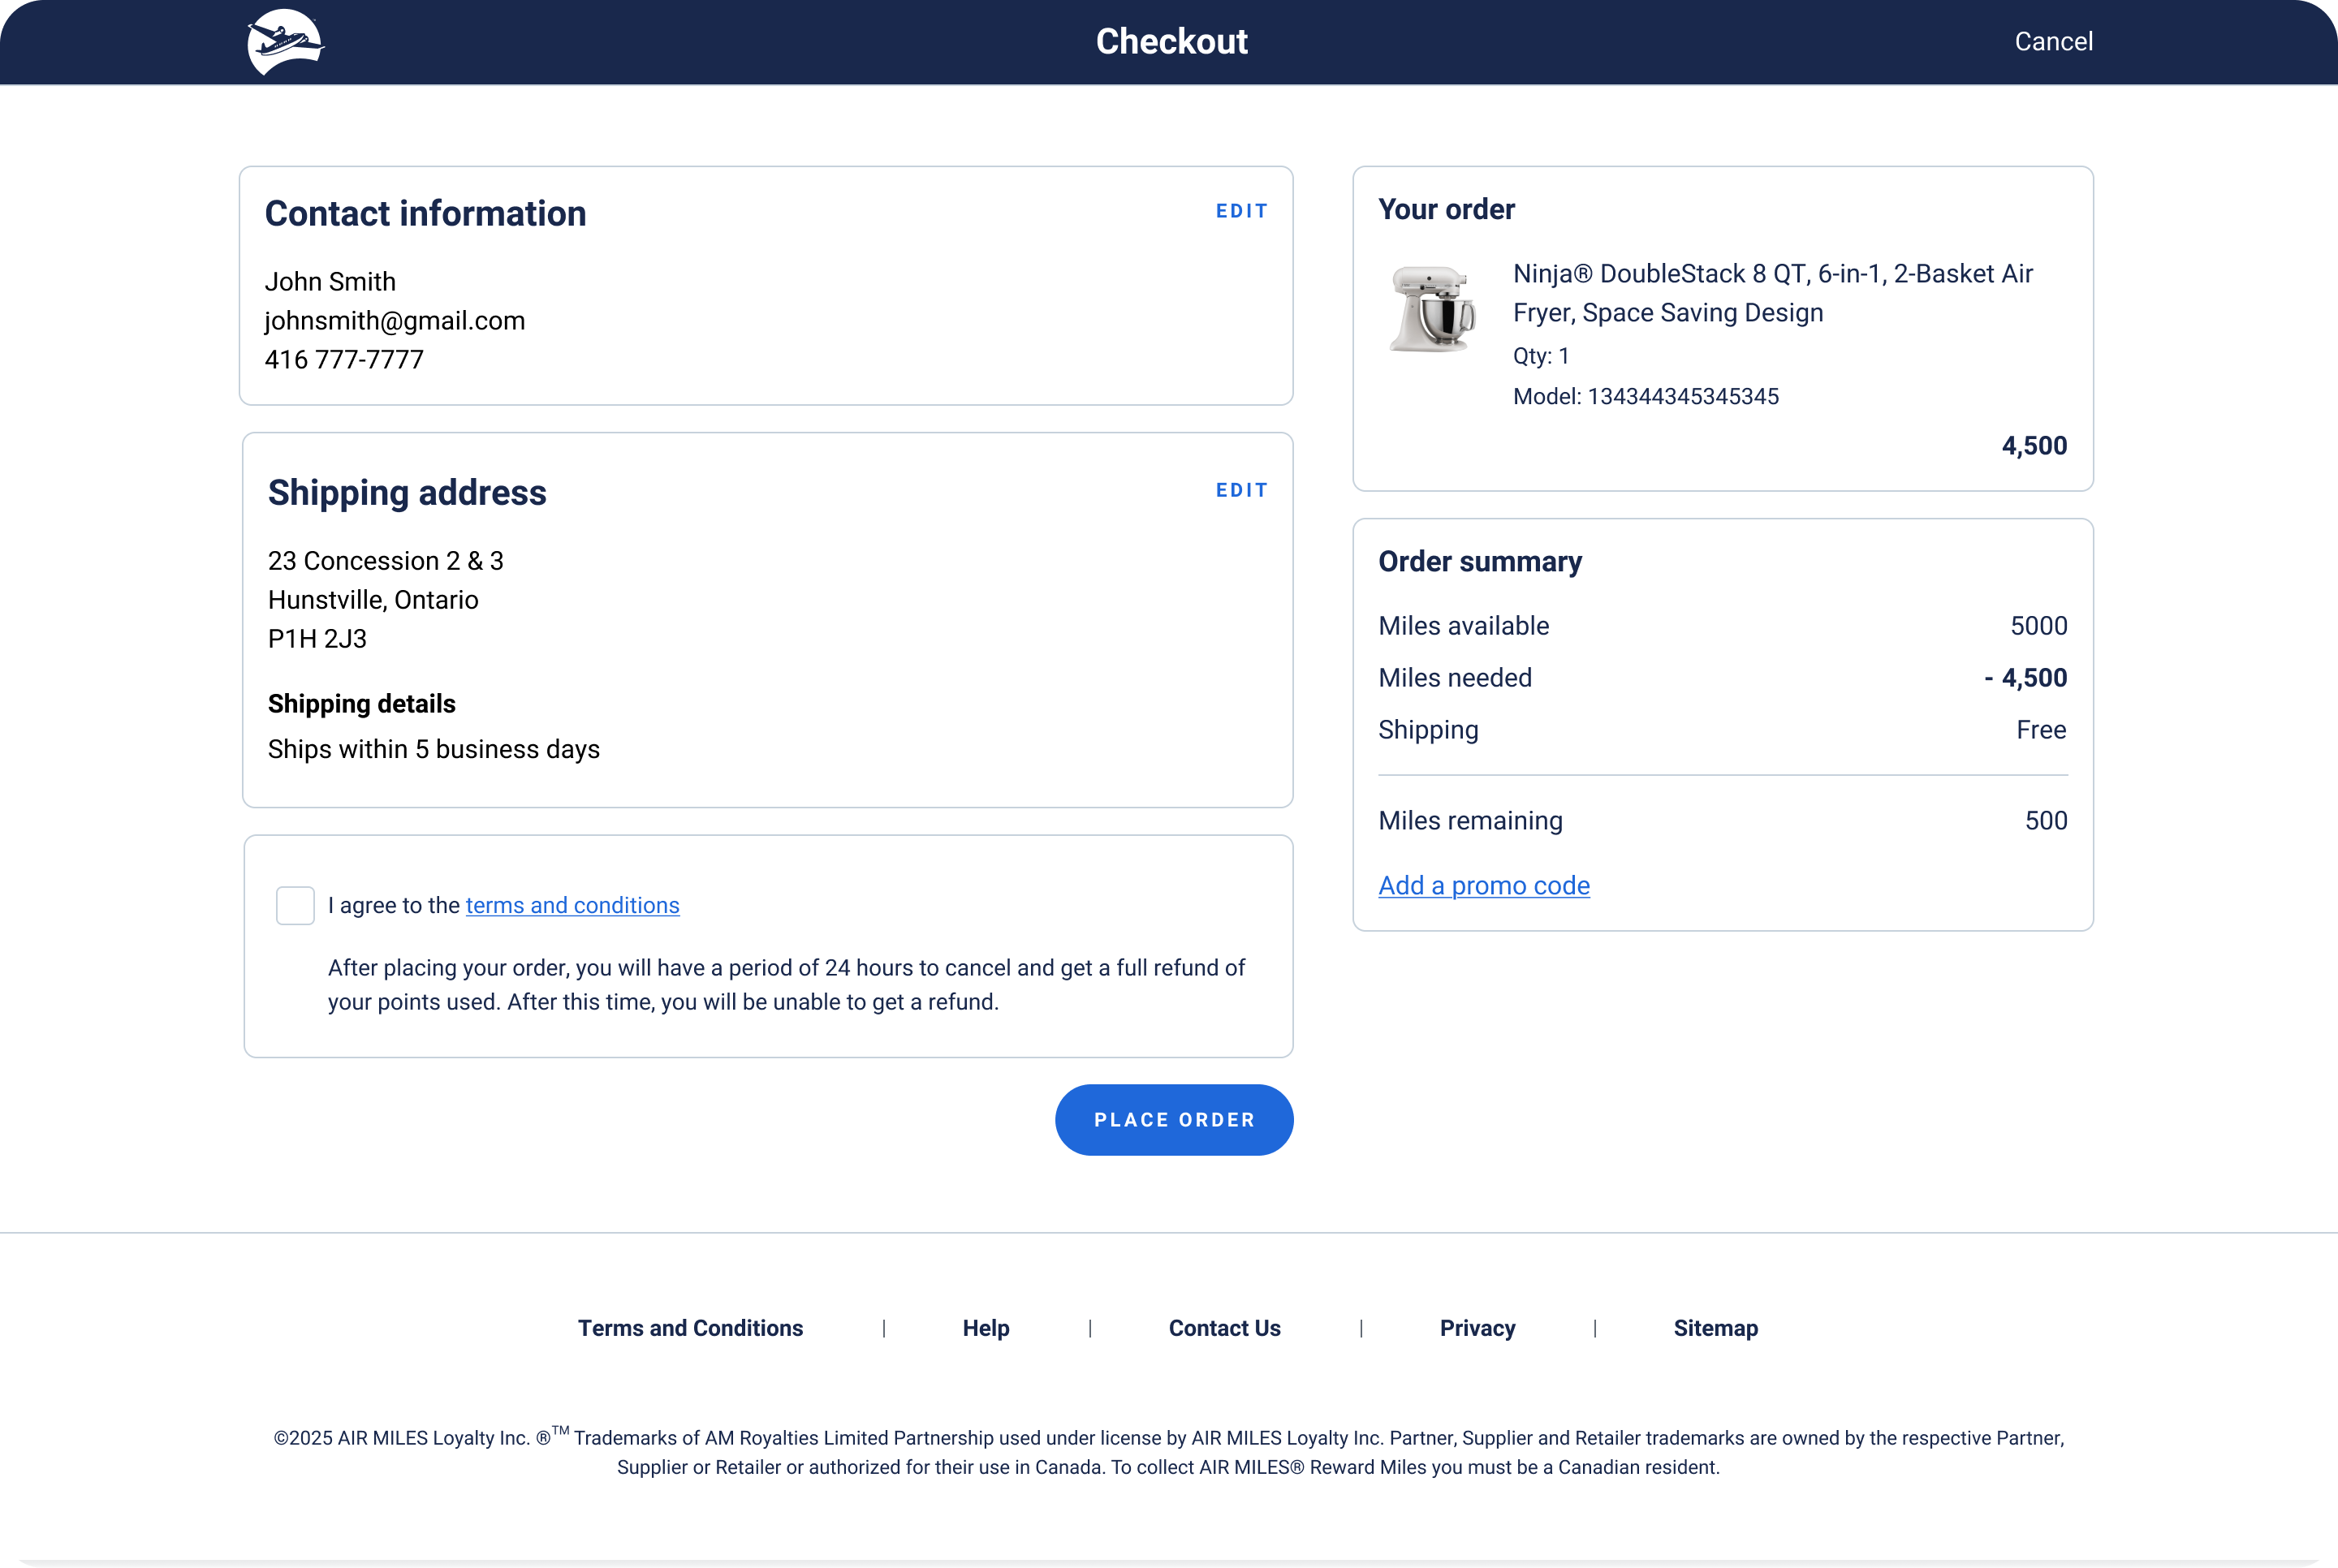Open Terms and Conditions in the footer
Viewport: 2338px width, 1568px height.
(x=690, y=1328)
